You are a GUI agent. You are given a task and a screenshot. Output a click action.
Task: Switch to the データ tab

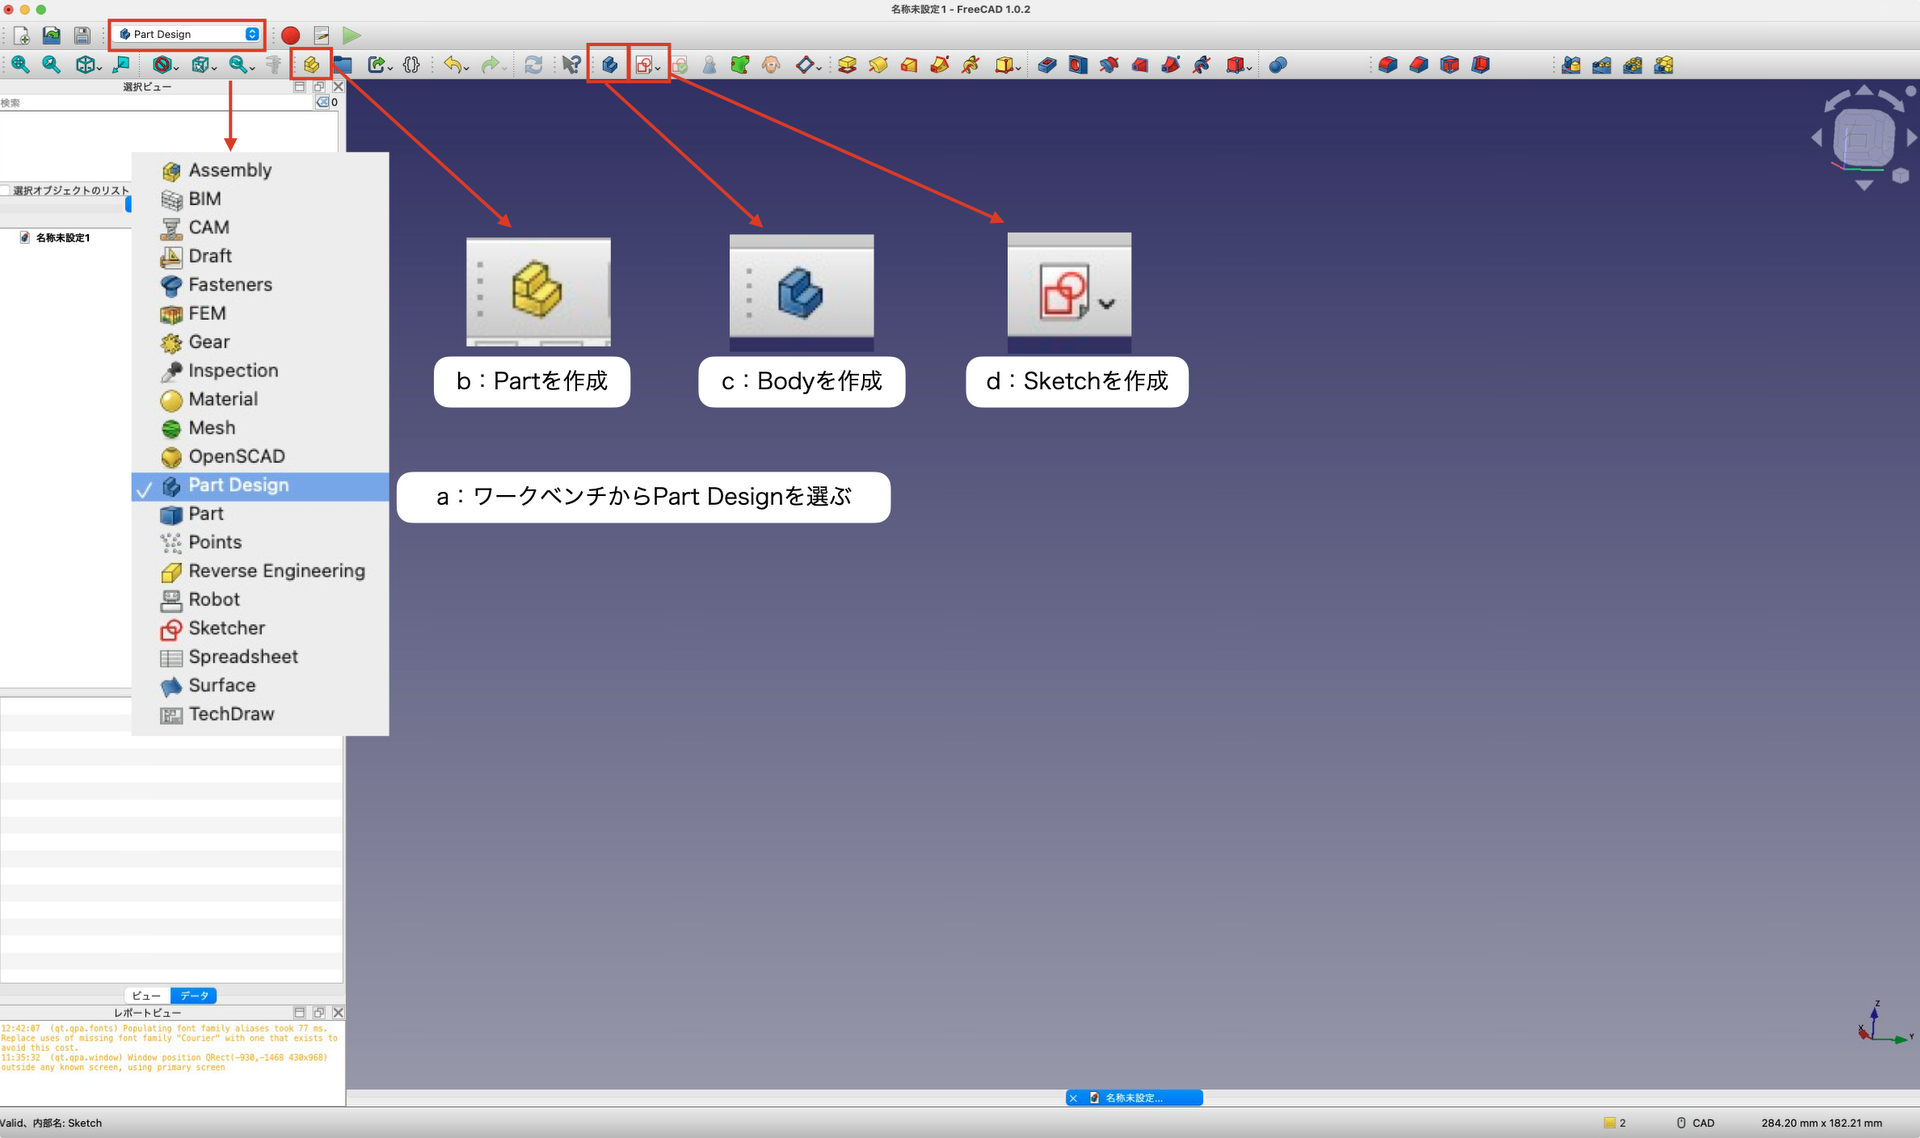tap(193, 995)
